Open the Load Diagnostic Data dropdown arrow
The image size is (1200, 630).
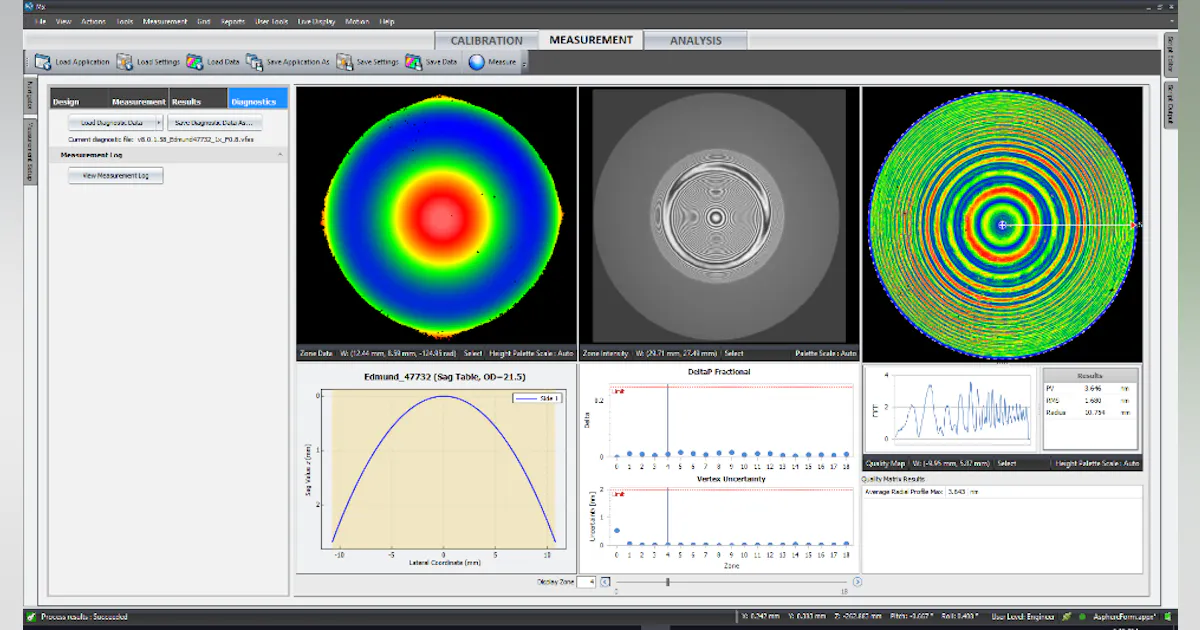coord(158,122)
